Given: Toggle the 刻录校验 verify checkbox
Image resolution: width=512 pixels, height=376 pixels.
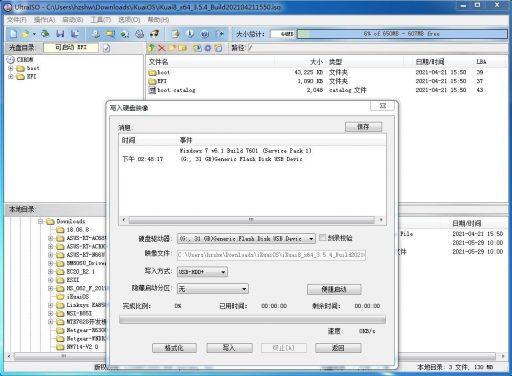Looking at the screenshot, I should pos(322,238).
